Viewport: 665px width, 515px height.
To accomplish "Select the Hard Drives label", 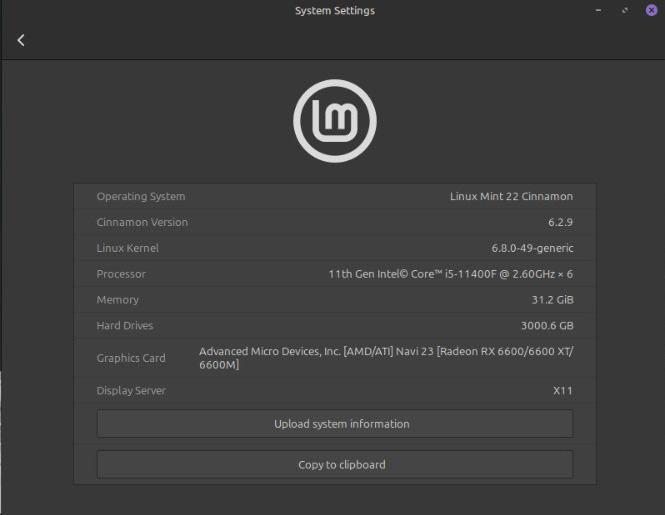I will pyautogui.click(x=125, y=326).
